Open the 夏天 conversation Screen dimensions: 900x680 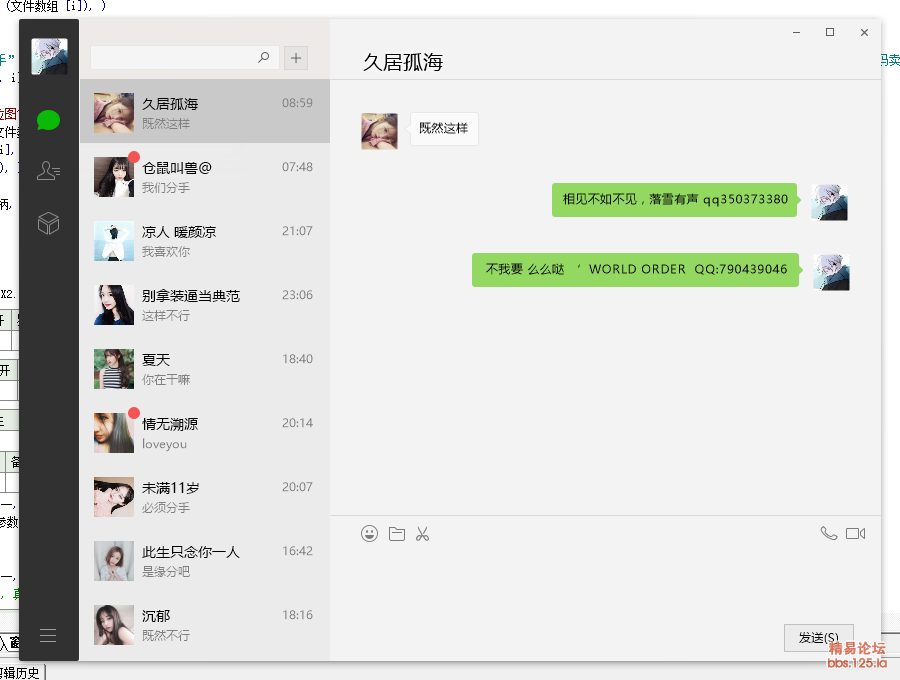click(205, 368)
